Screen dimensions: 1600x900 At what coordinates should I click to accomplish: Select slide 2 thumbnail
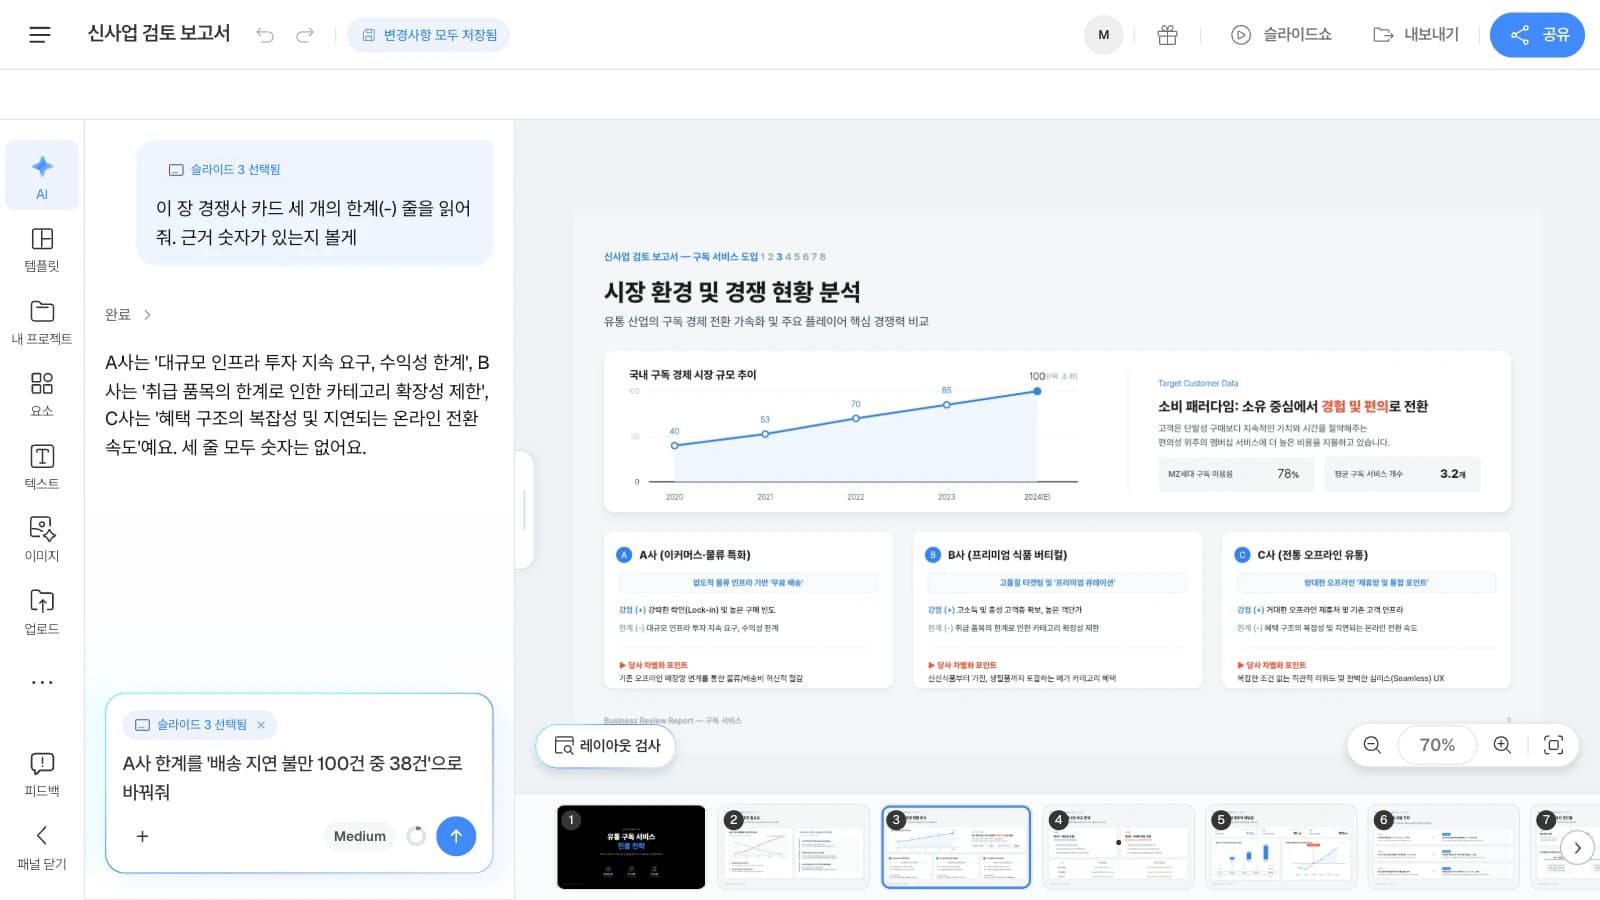pyautogui.click(x=793, y=847)
